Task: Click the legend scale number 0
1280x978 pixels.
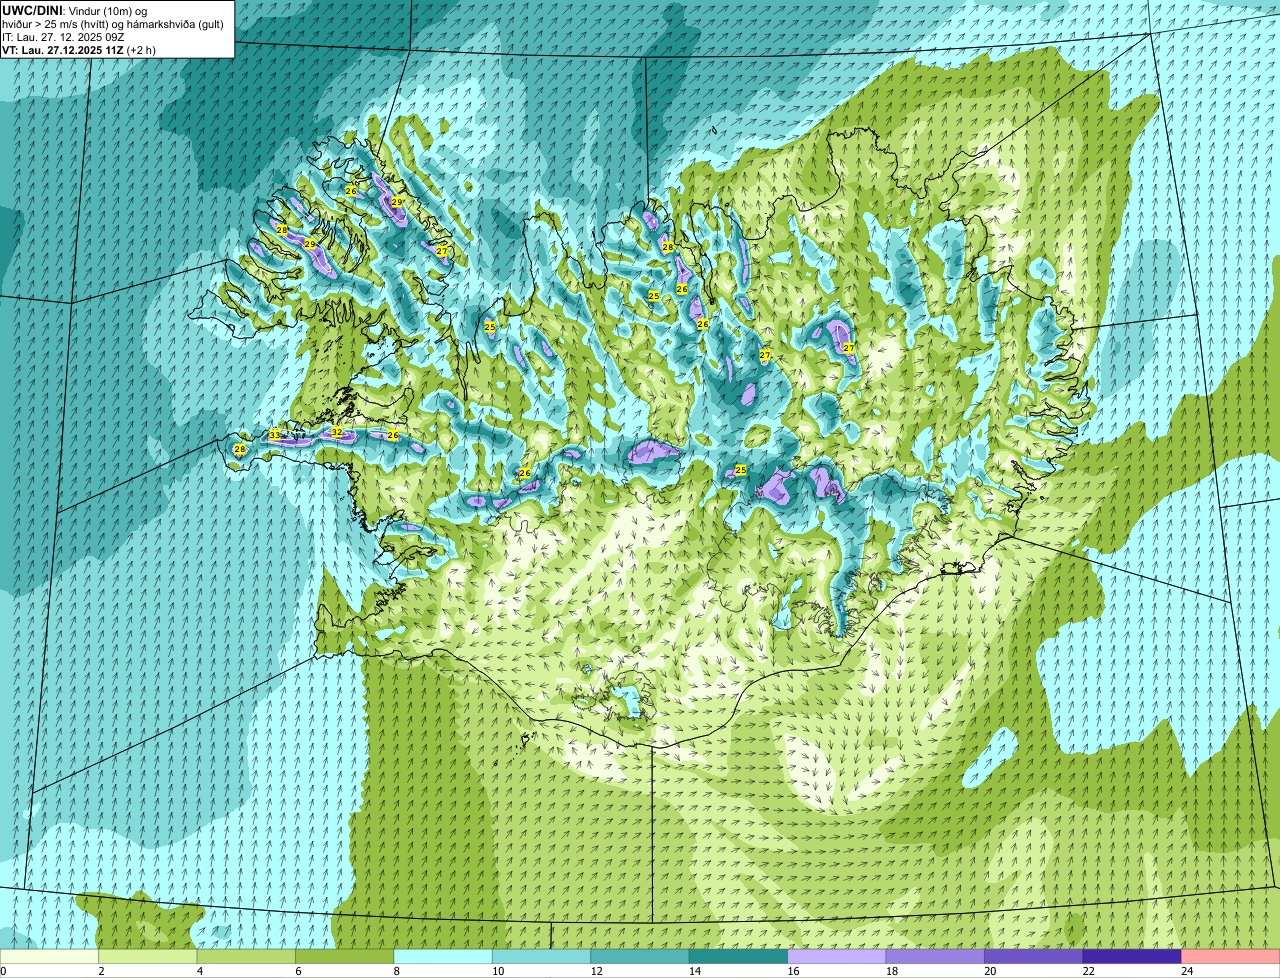Action: tap(3, 971)
